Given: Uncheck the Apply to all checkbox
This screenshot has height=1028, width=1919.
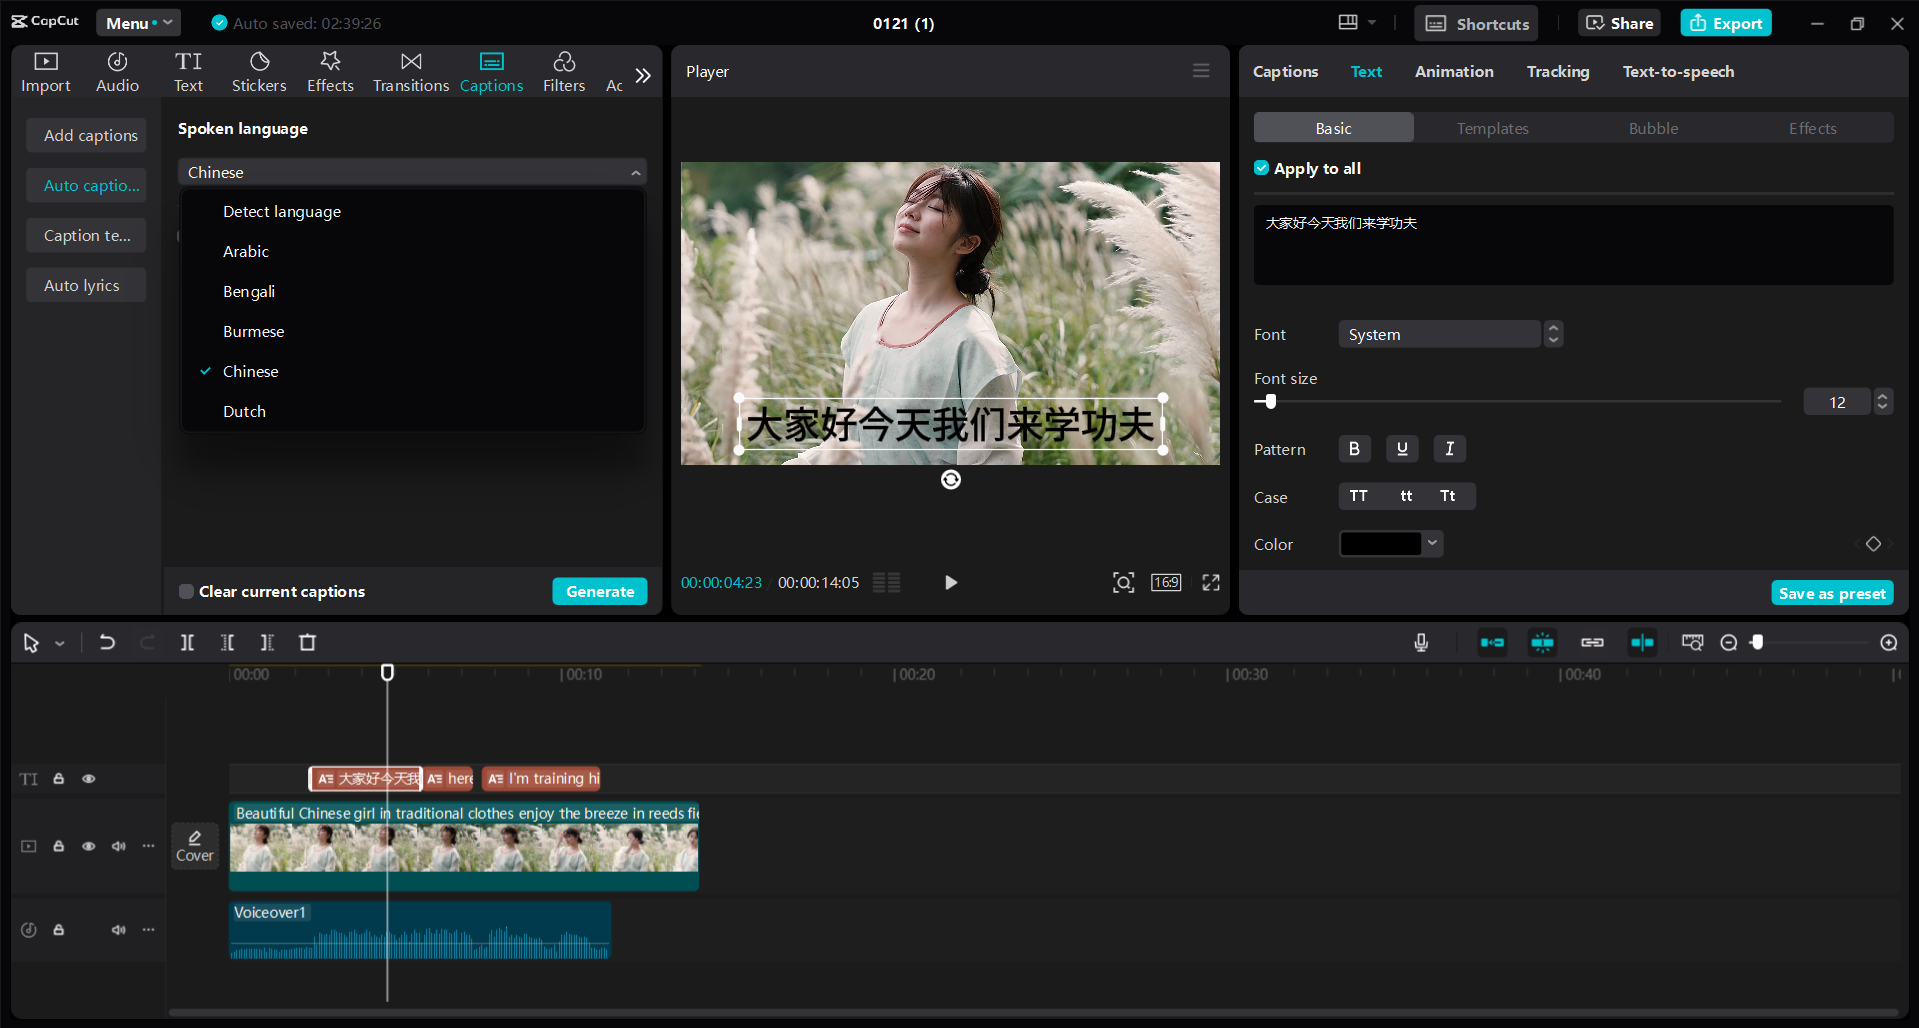Looking at the screenshot, I should (x=1261, y=167).
